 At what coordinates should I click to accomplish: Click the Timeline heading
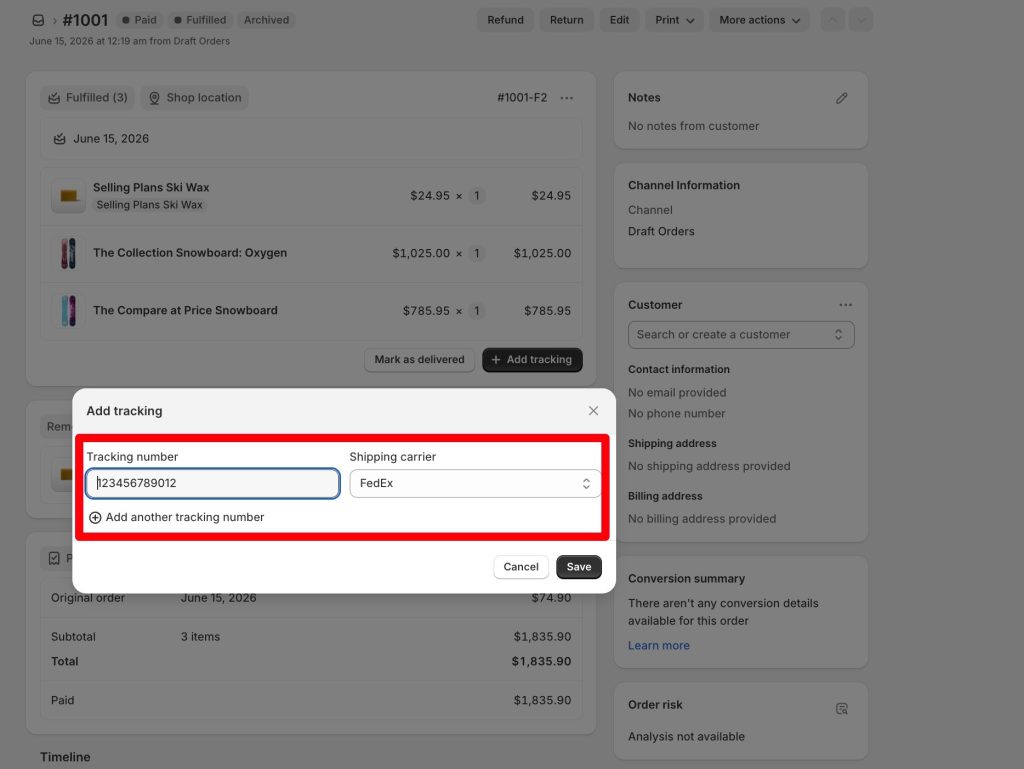pyautogui.click(x=65, y=757)
